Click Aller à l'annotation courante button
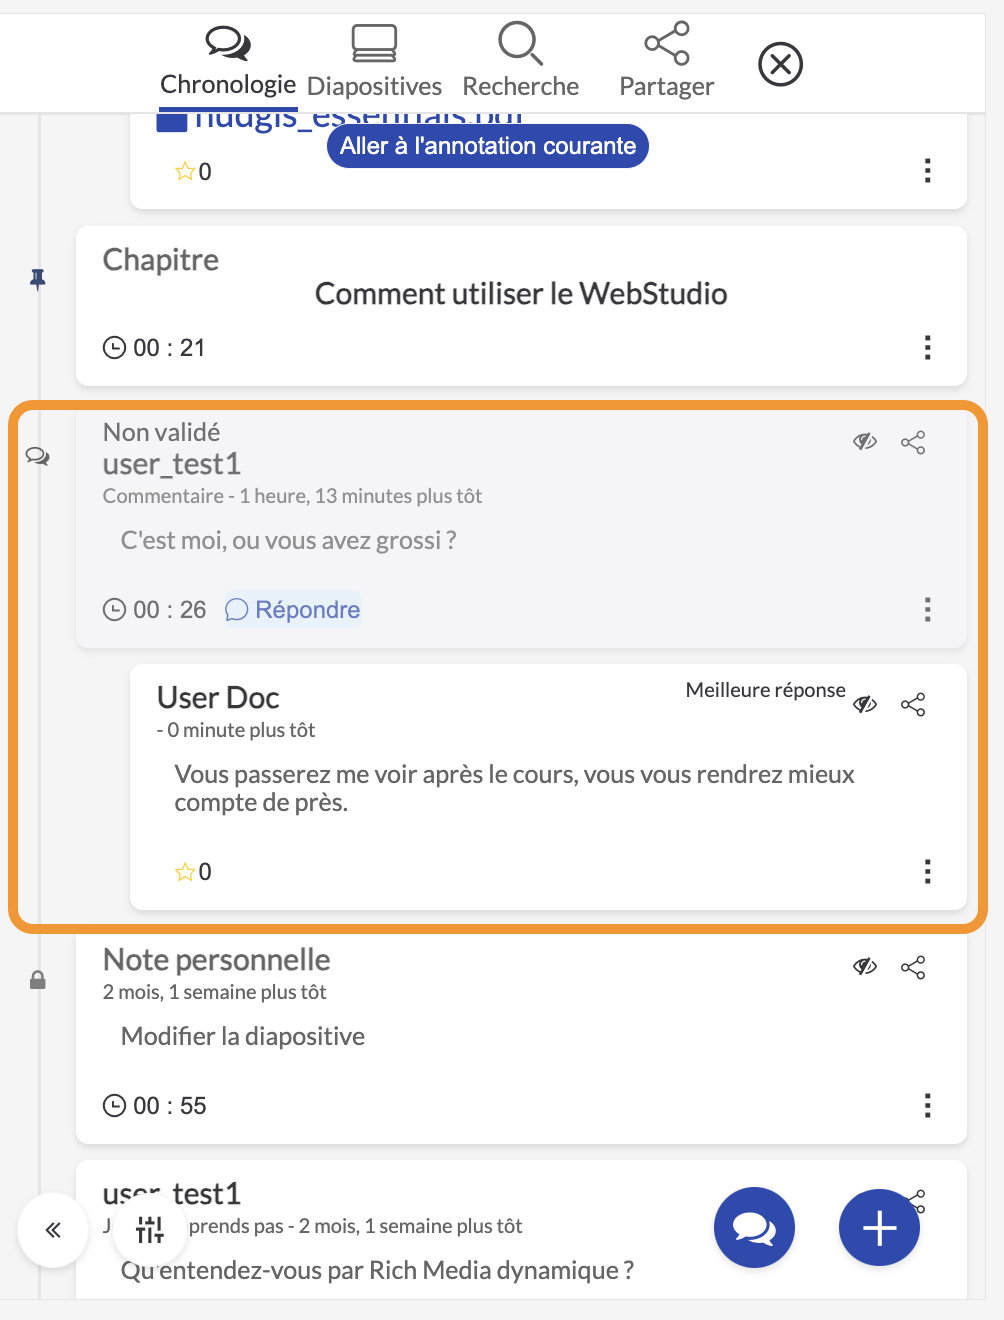Viewport: 1004px width, 1320px height. coord(488,146)
